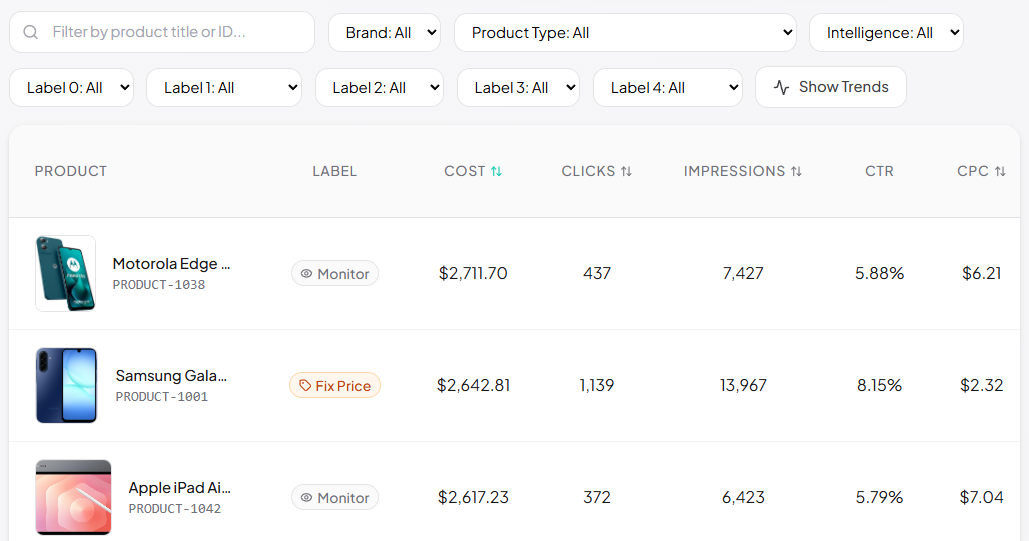Click the $2.32 CPC value
The image size is (1029, 541).
click(982, 385)
